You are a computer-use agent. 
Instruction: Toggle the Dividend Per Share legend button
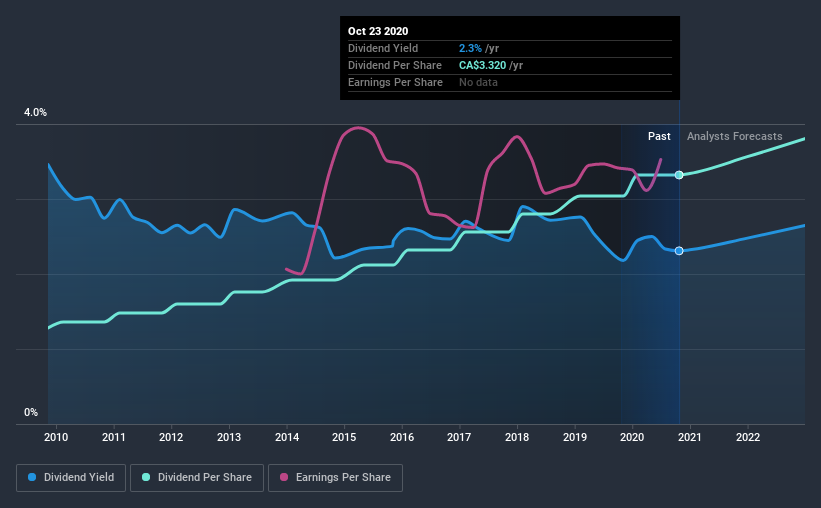point(197,478)
